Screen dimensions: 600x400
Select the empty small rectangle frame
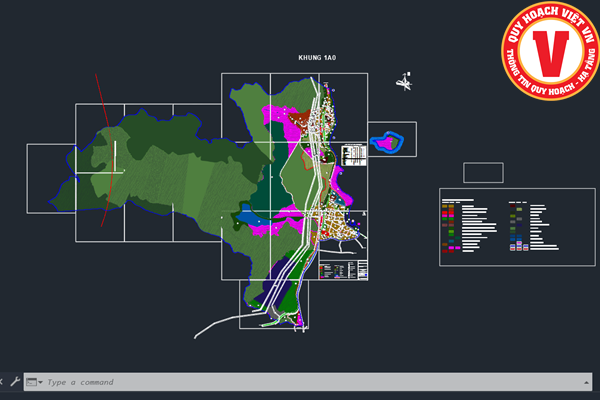click(483, 172)
